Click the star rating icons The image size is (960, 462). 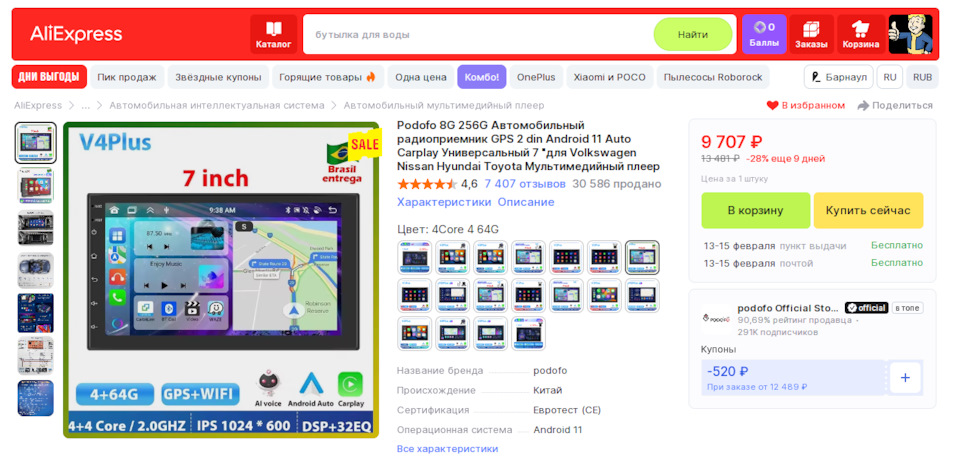pyautogui.click(x=427, y=184)
